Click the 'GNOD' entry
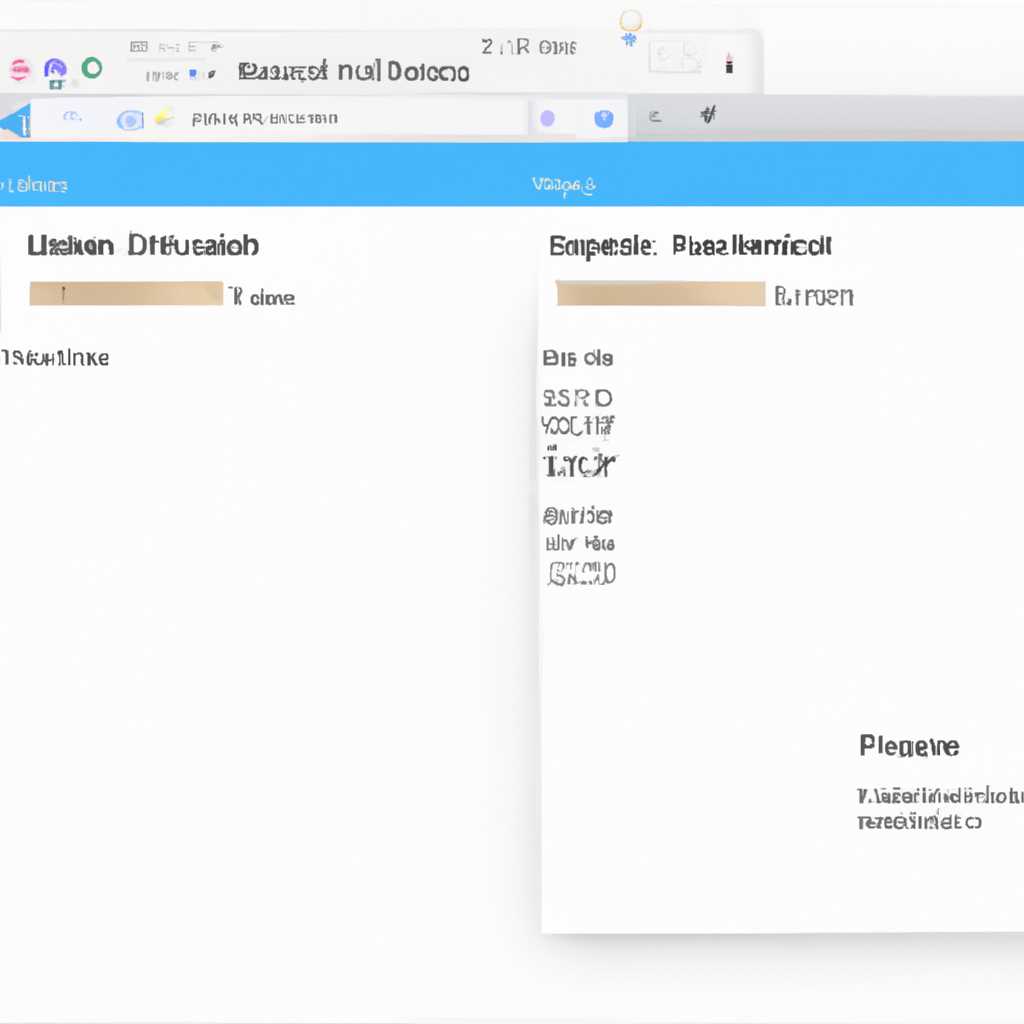1024x1024 pixels. (581, 573)
